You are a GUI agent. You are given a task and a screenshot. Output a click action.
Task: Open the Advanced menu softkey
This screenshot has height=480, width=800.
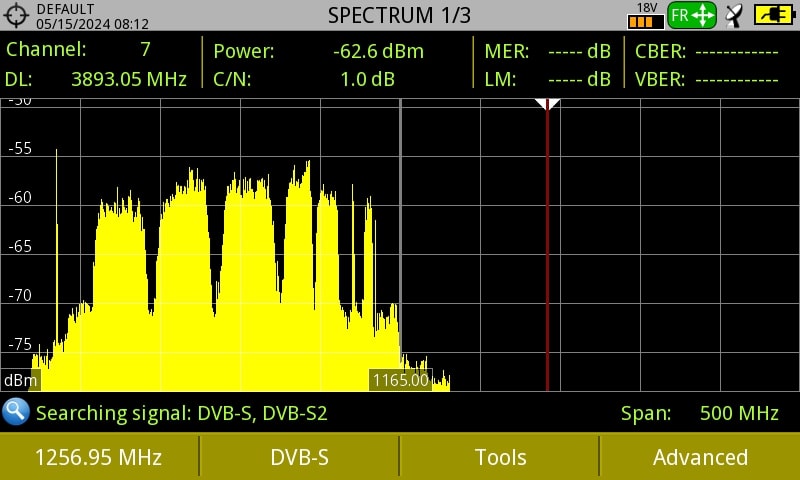[700, 457]
